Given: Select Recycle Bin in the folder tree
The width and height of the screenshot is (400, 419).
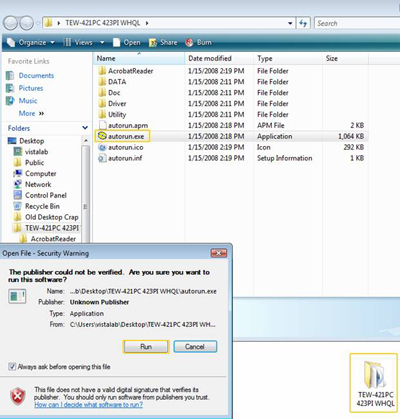Looking at the screenshot, I should [x=42, y=206].
